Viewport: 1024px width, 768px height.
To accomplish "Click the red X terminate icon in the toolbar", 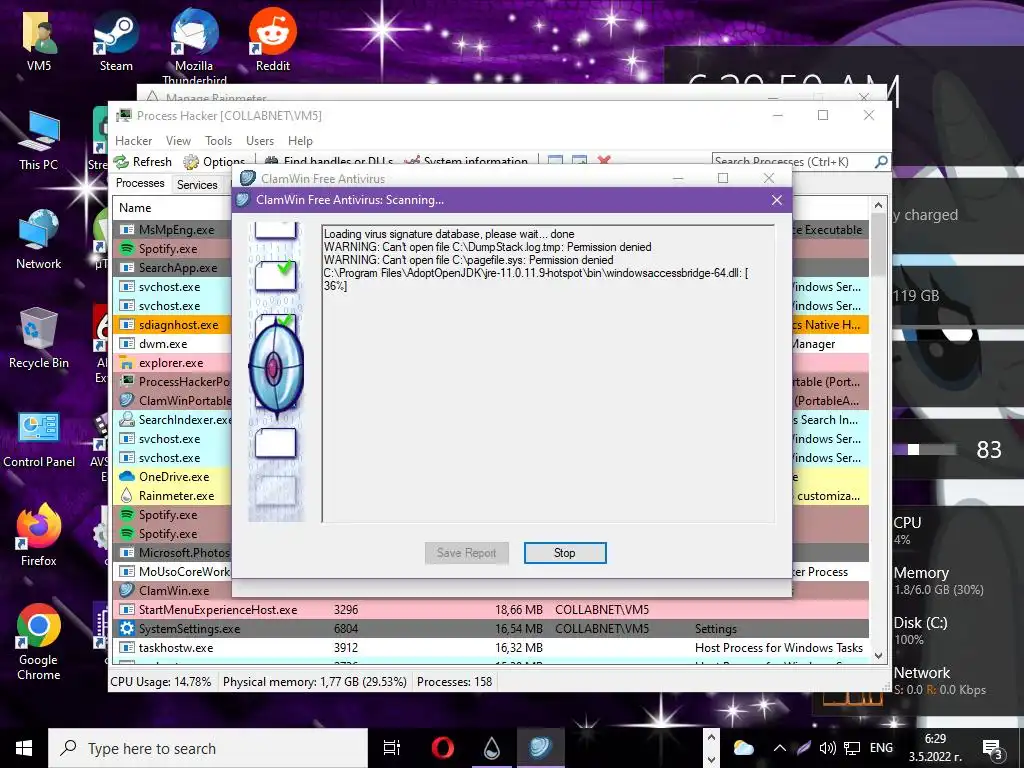I will (604, 160).
